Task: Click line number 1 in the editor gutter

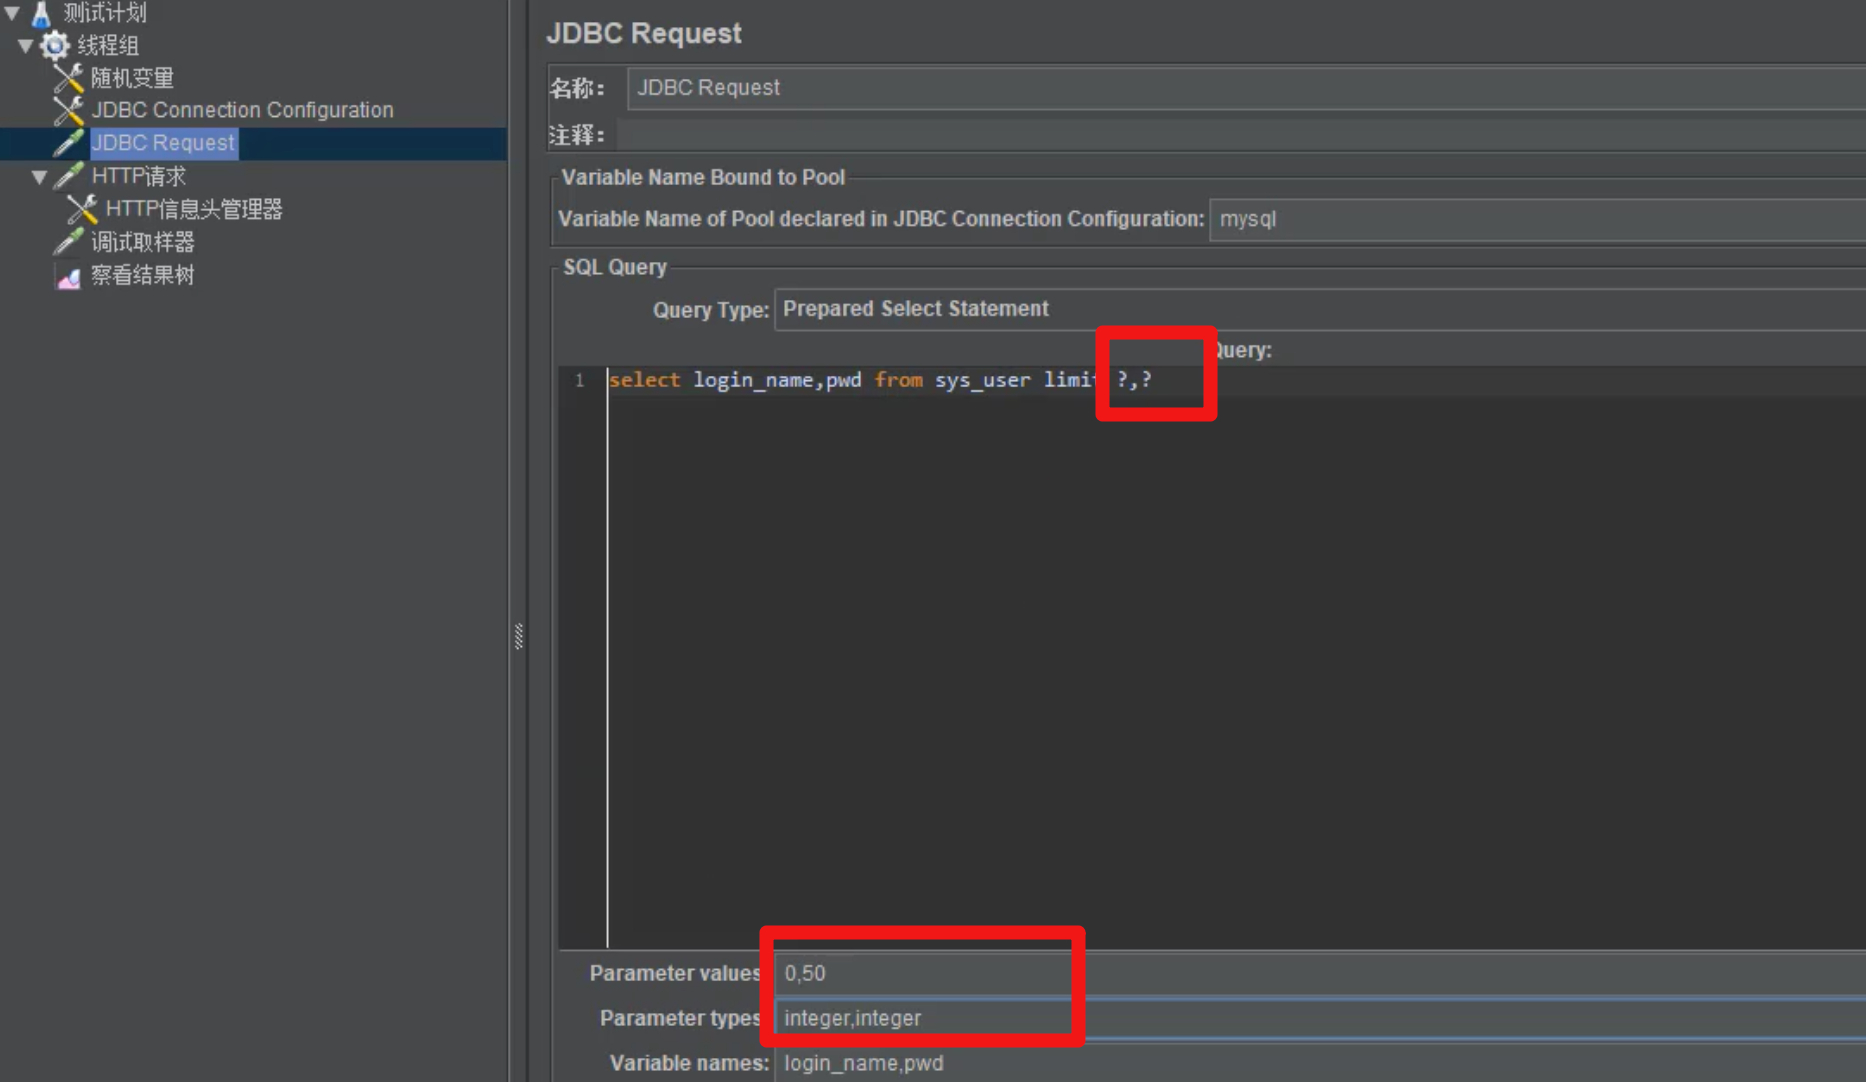Action: (x=580, y=381)
